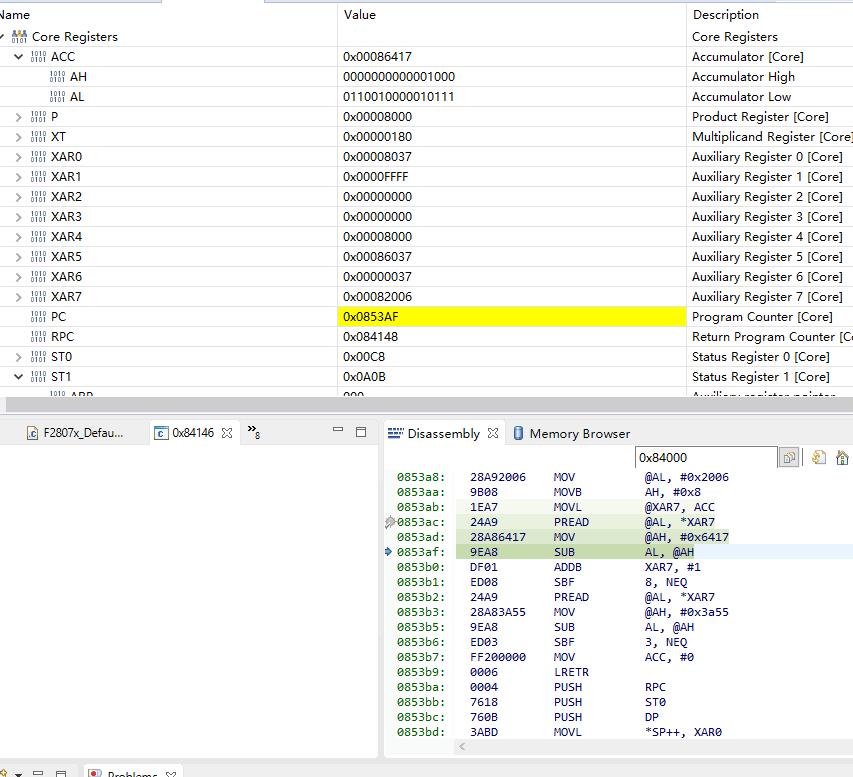
Task: Expand the XAR2 register node
Action: click(18, 197)
